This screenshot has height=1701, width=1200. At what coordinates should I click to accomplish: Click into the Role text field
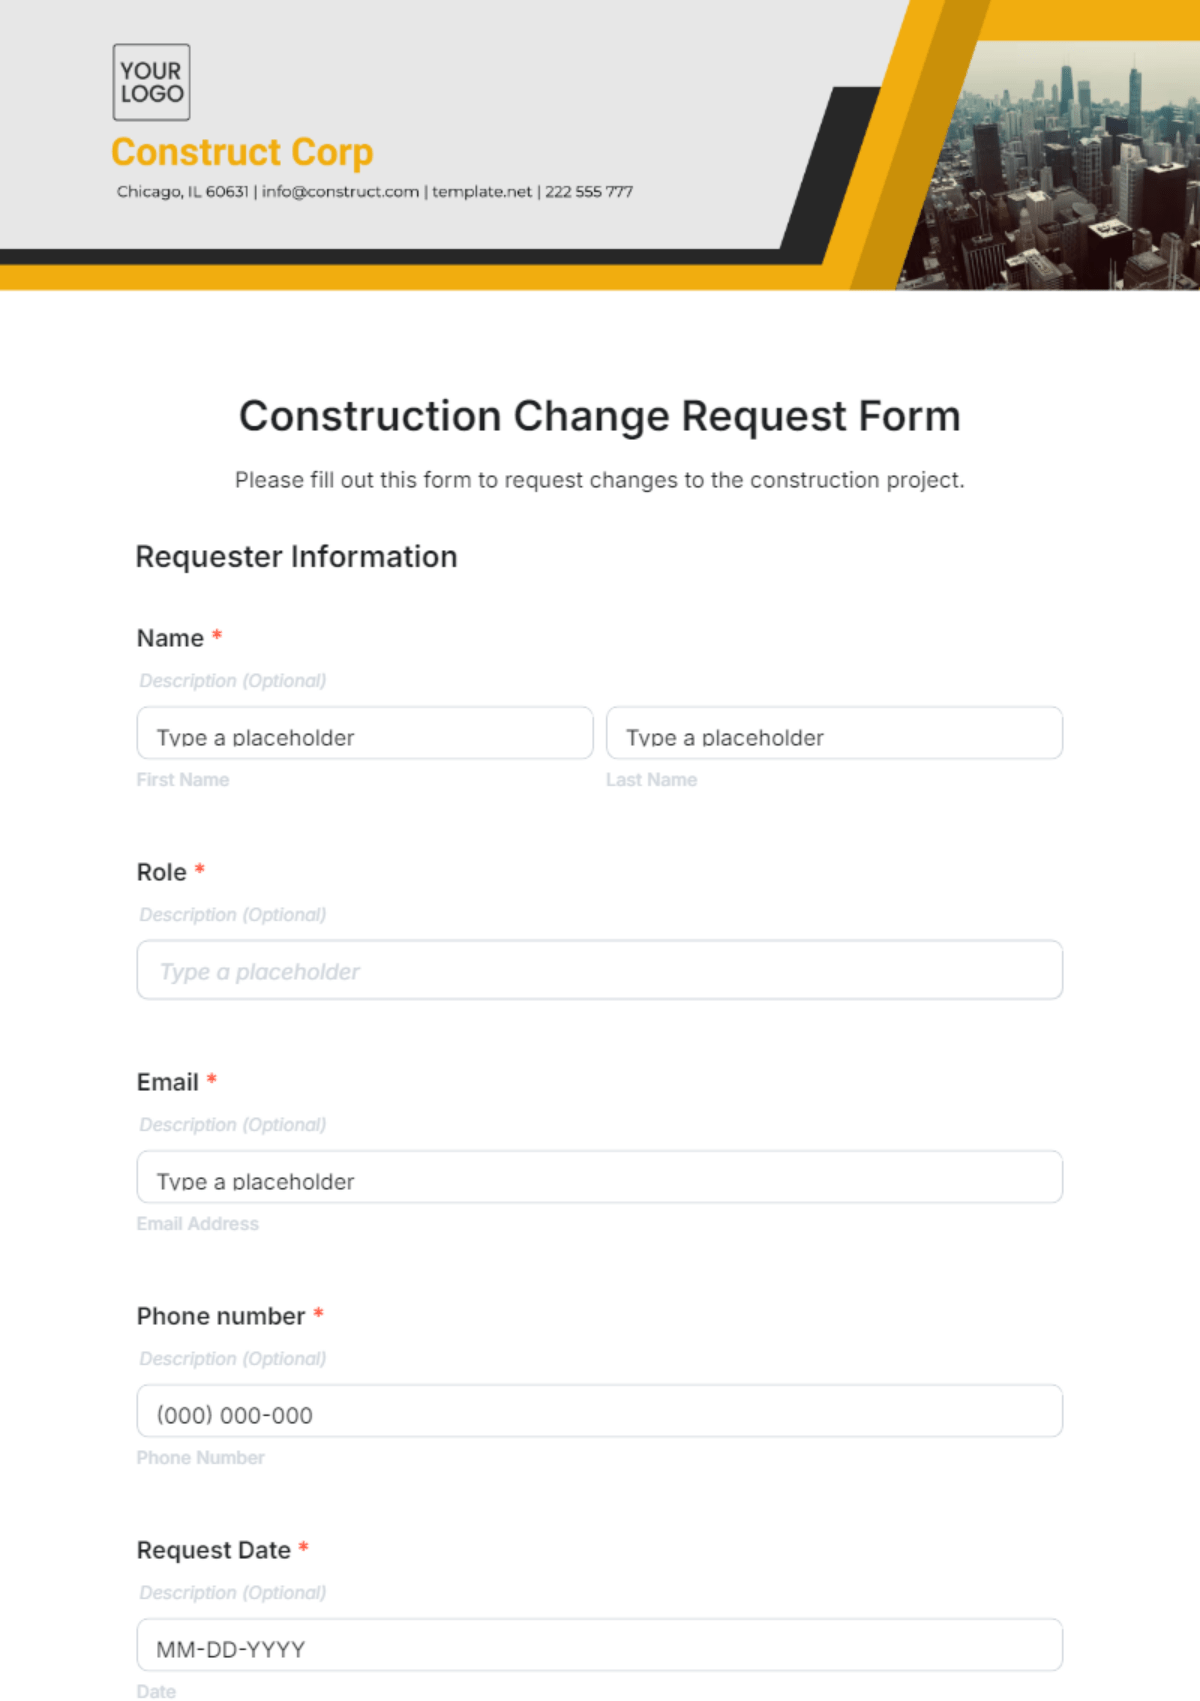599,970
